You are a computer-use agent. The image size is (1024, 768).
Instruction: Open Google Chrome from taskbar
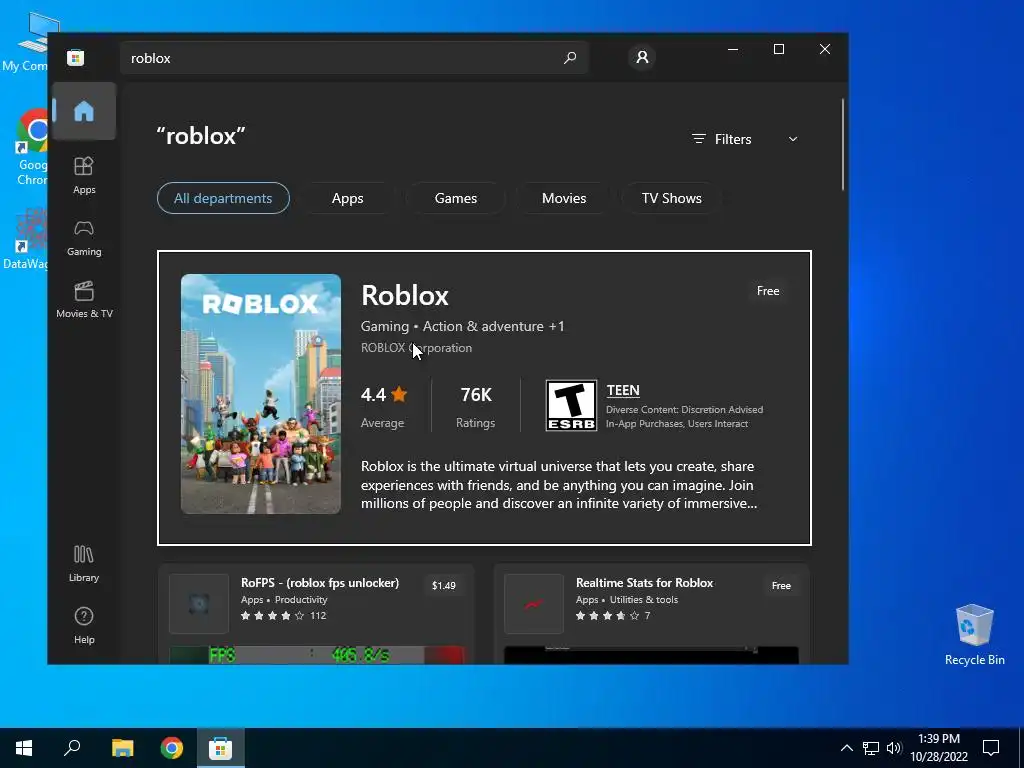[172, 748]
